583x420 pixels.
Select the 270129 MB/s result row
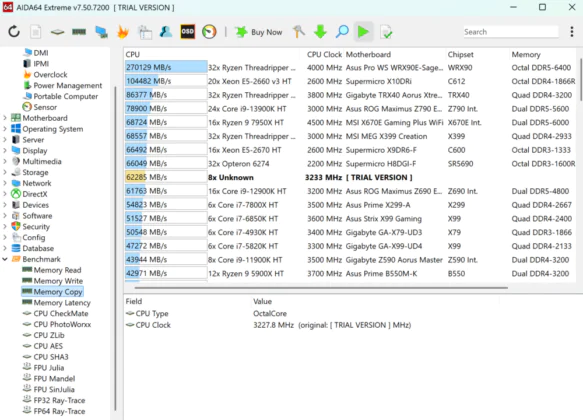[x=350, y=68]
